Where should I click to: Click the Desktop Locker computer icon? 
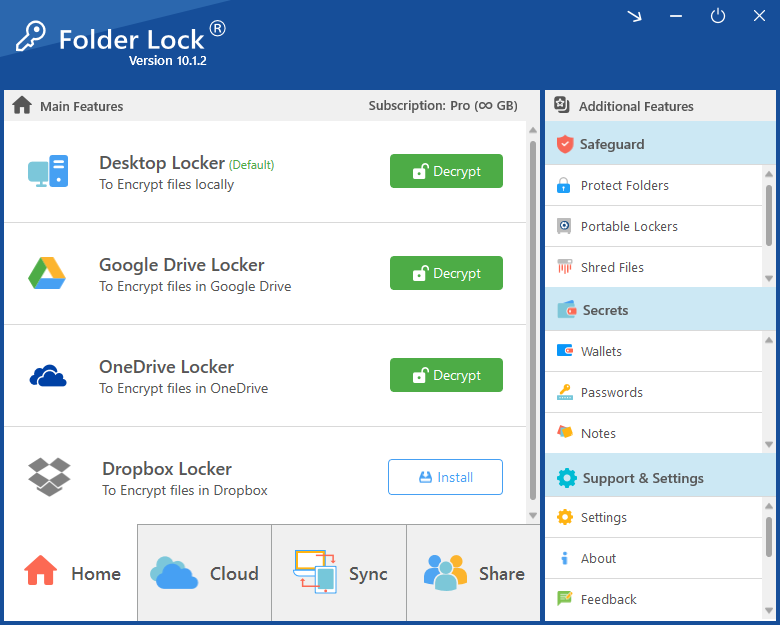click(48, 172)
